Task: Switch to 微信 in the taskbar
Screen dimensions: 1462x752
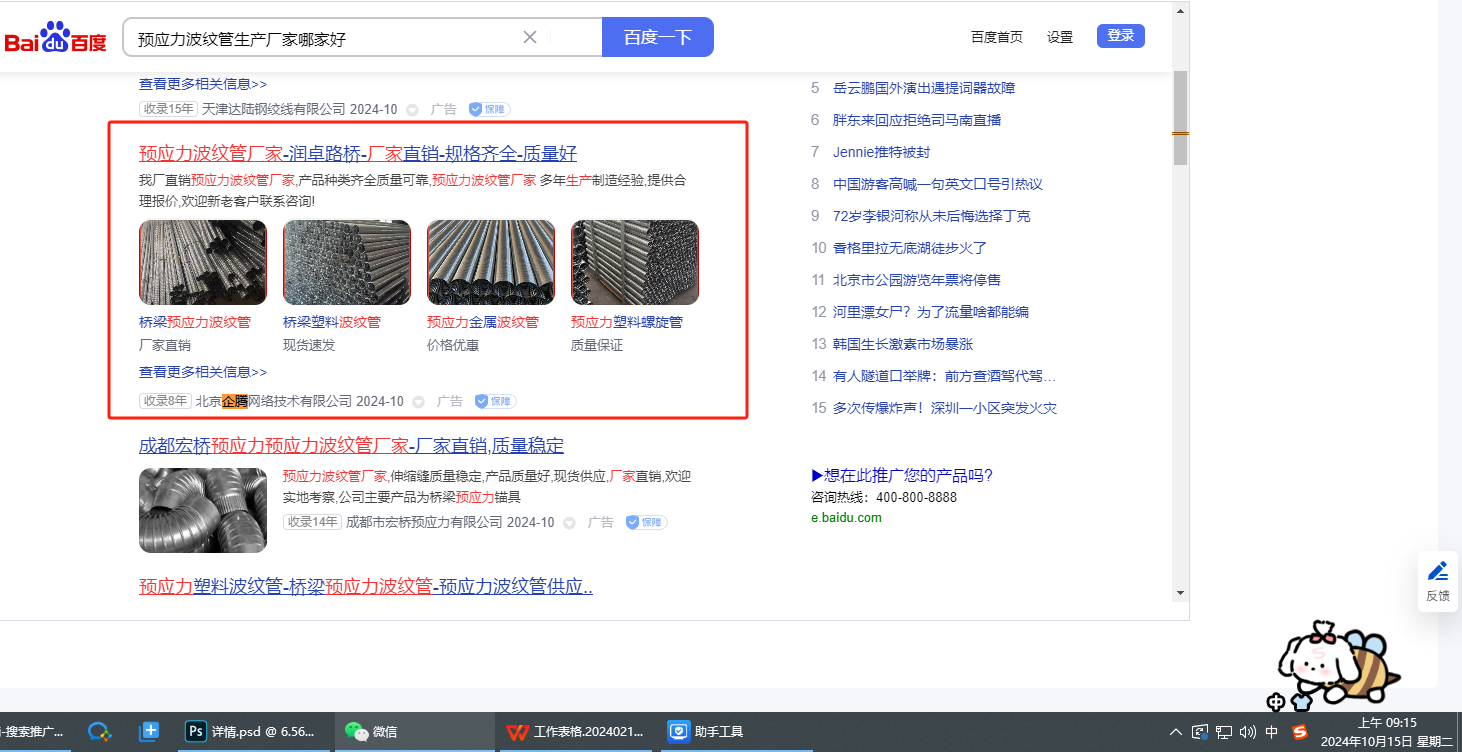Action: pos(372,731)
